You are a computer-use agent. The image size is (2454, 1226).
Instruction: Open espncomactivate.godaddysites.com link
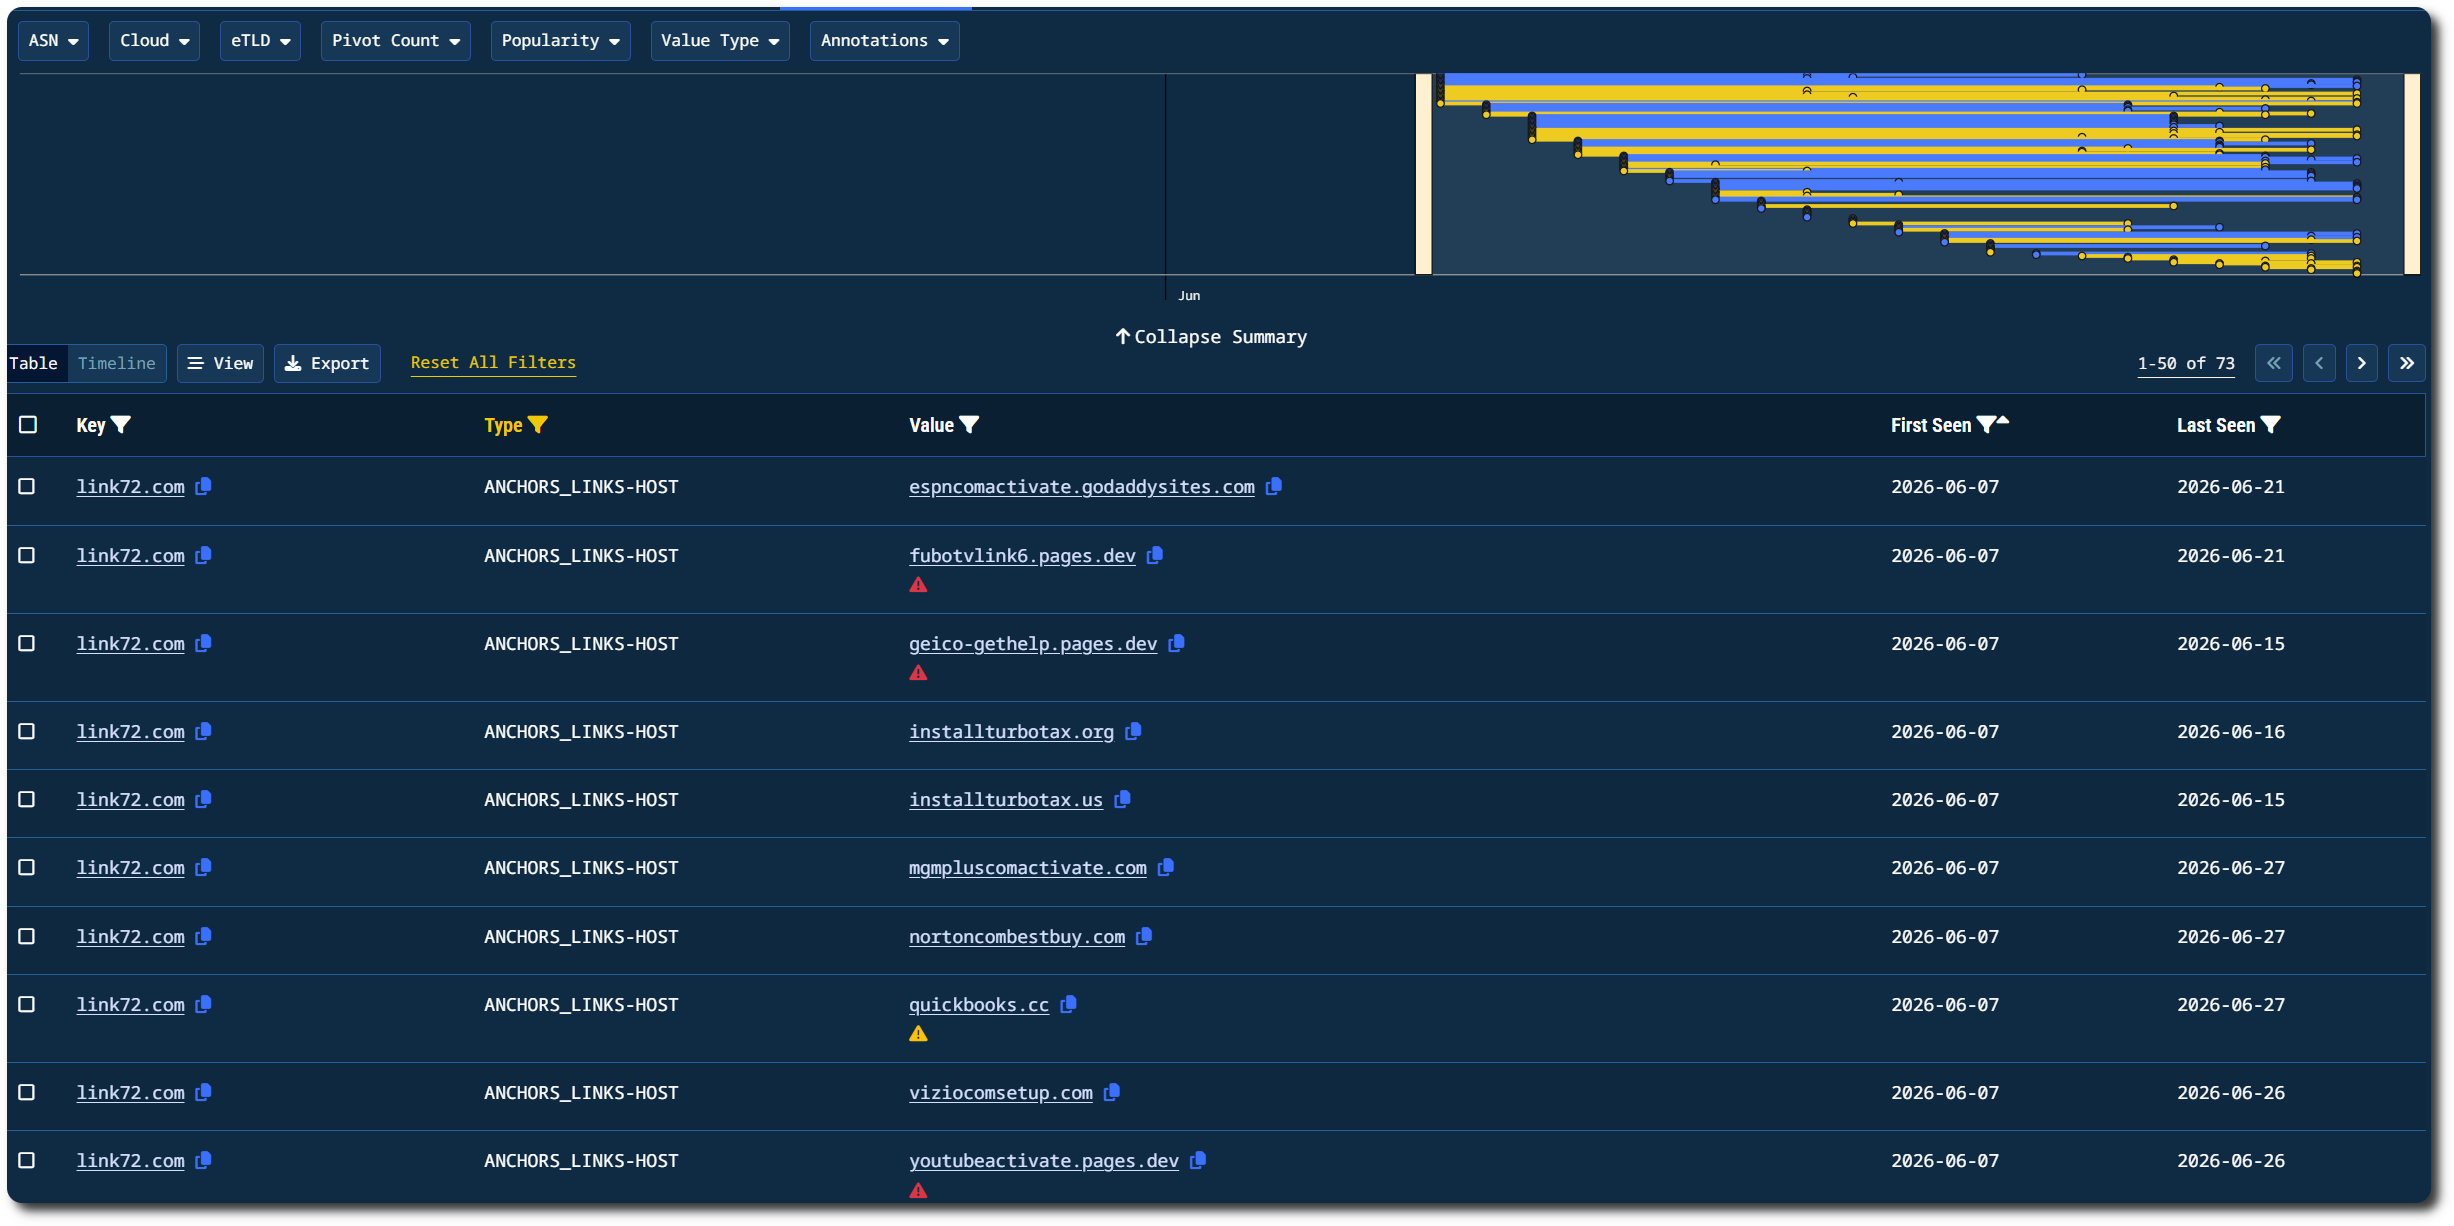pyautogui.click(x=1081, y=486)
